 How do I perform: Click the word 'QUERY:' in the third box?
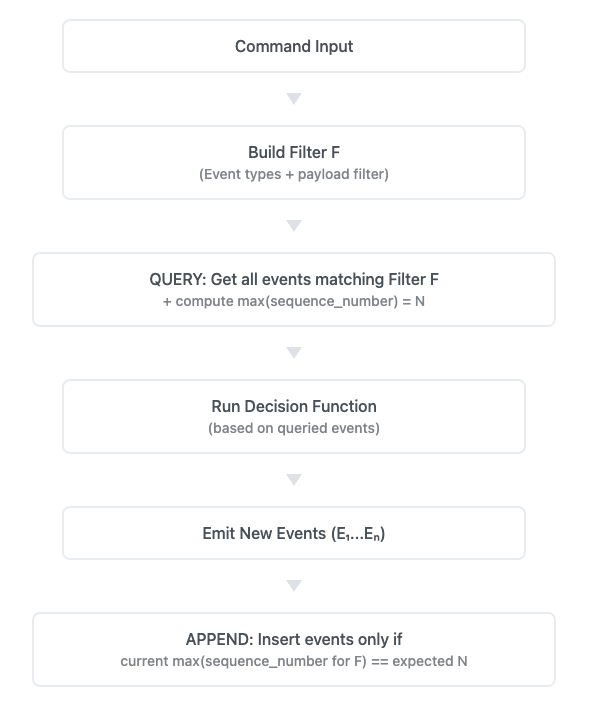coord(178,279)
